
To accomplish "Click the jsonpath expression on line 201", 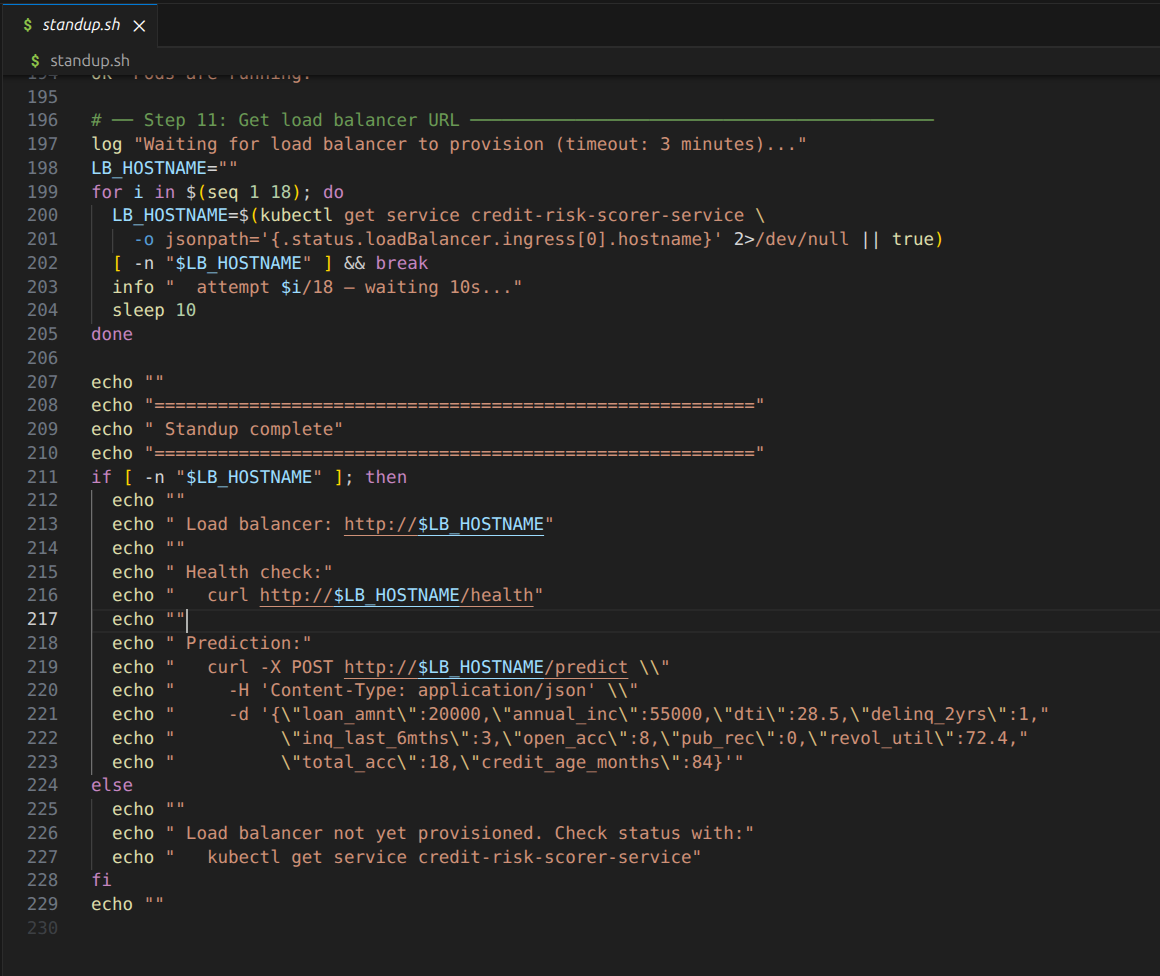I will click(443, 239).
